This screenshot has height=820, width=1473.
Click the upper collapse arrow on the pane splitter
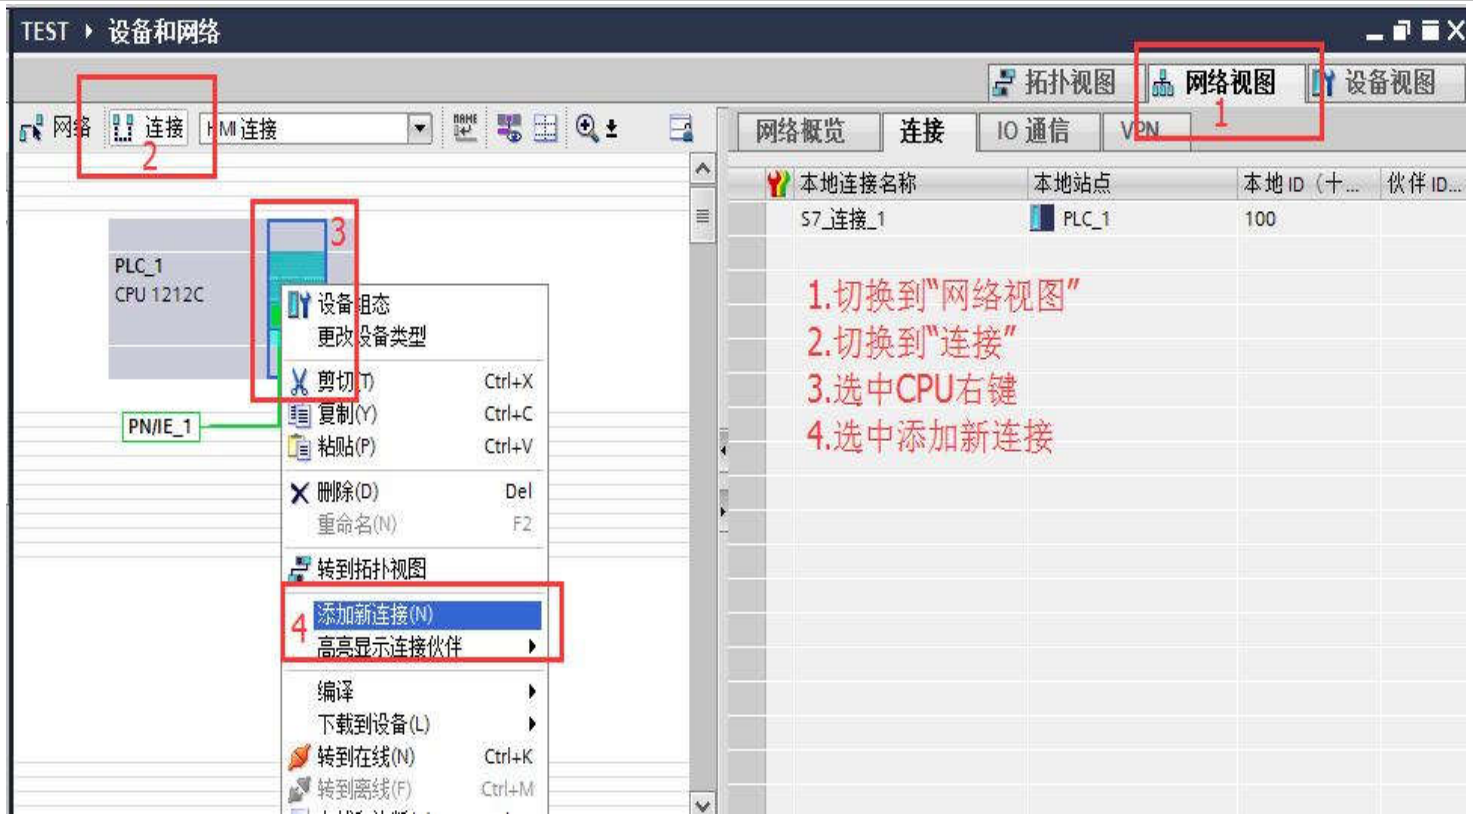[x=723, y=450]
